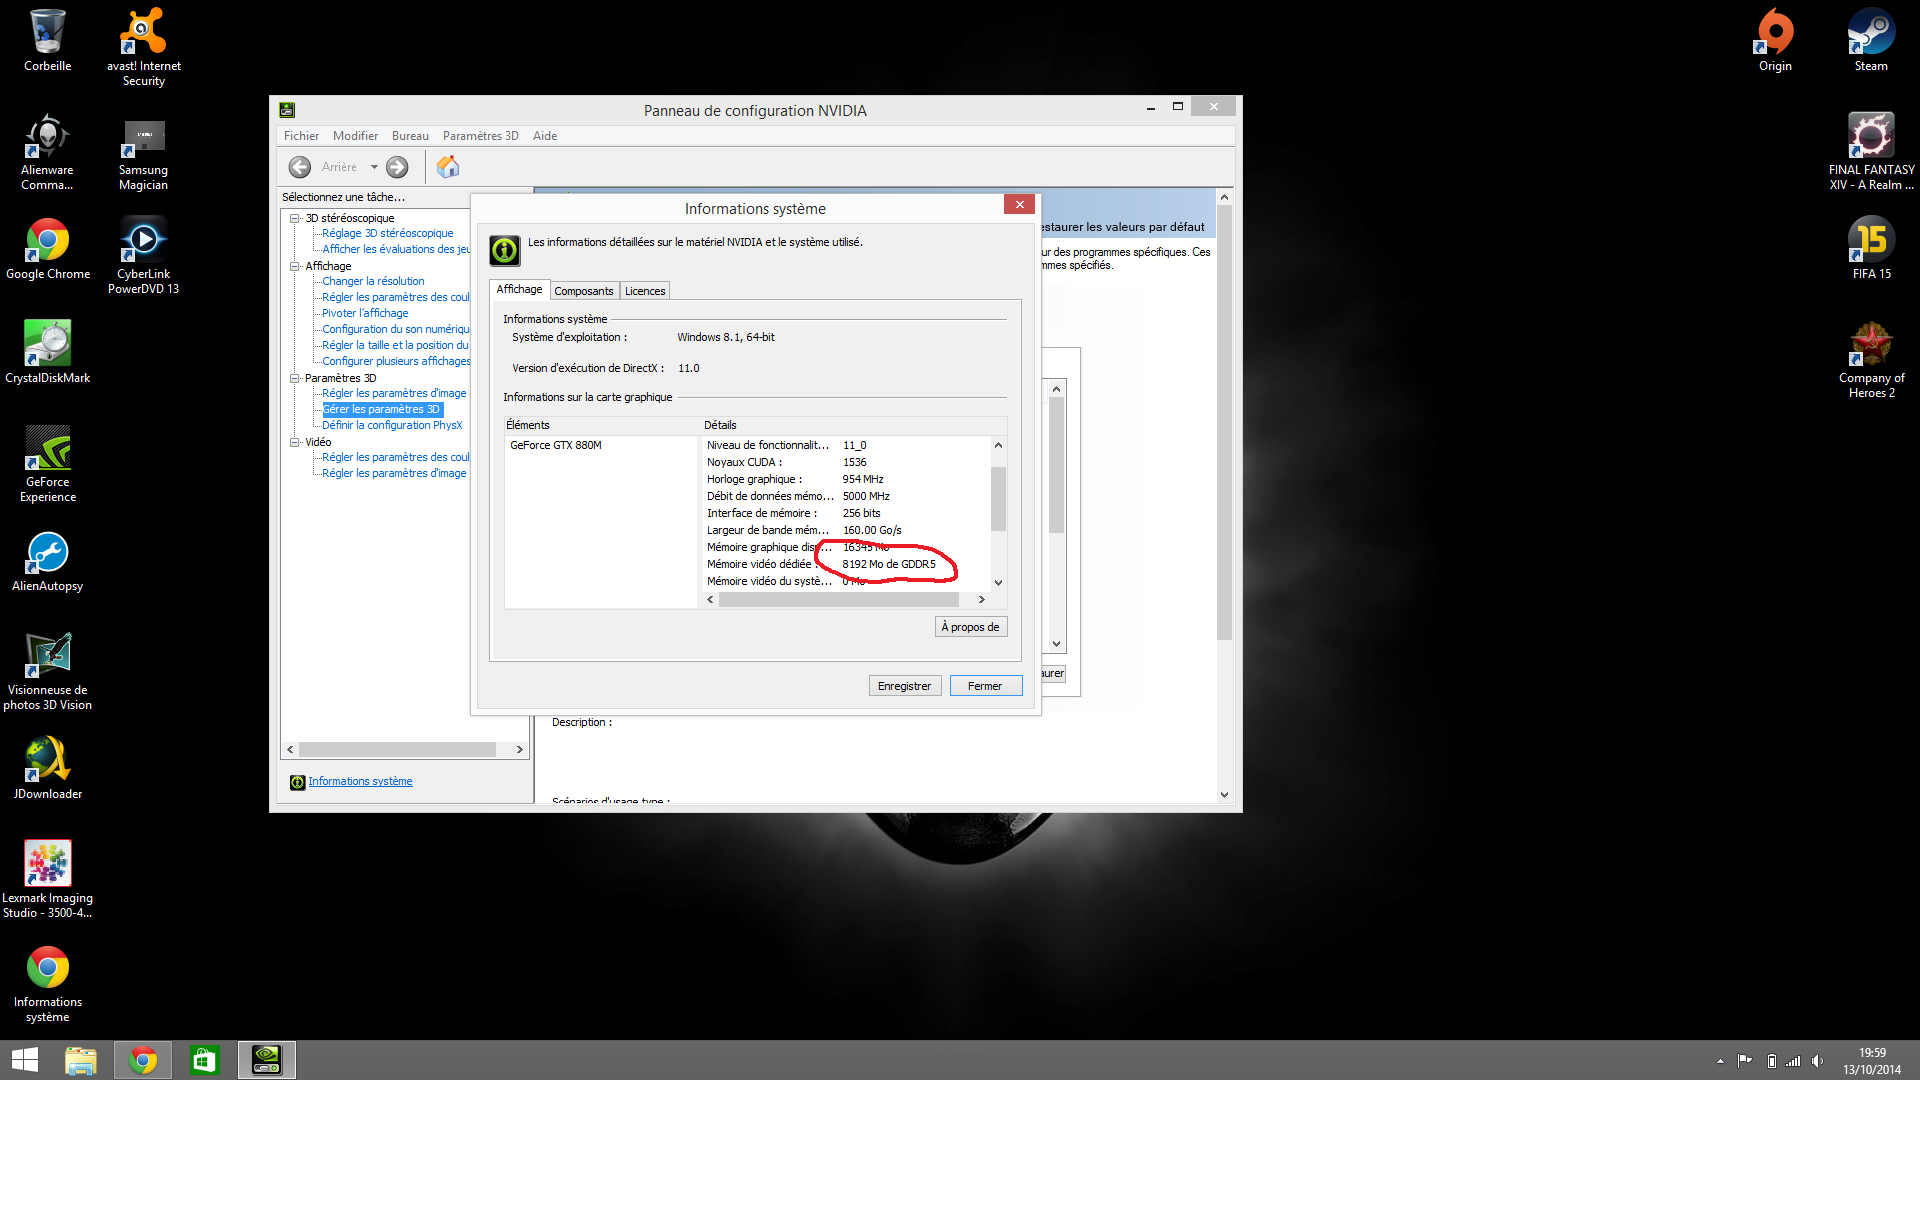Switch to the Licences tab

645,291
